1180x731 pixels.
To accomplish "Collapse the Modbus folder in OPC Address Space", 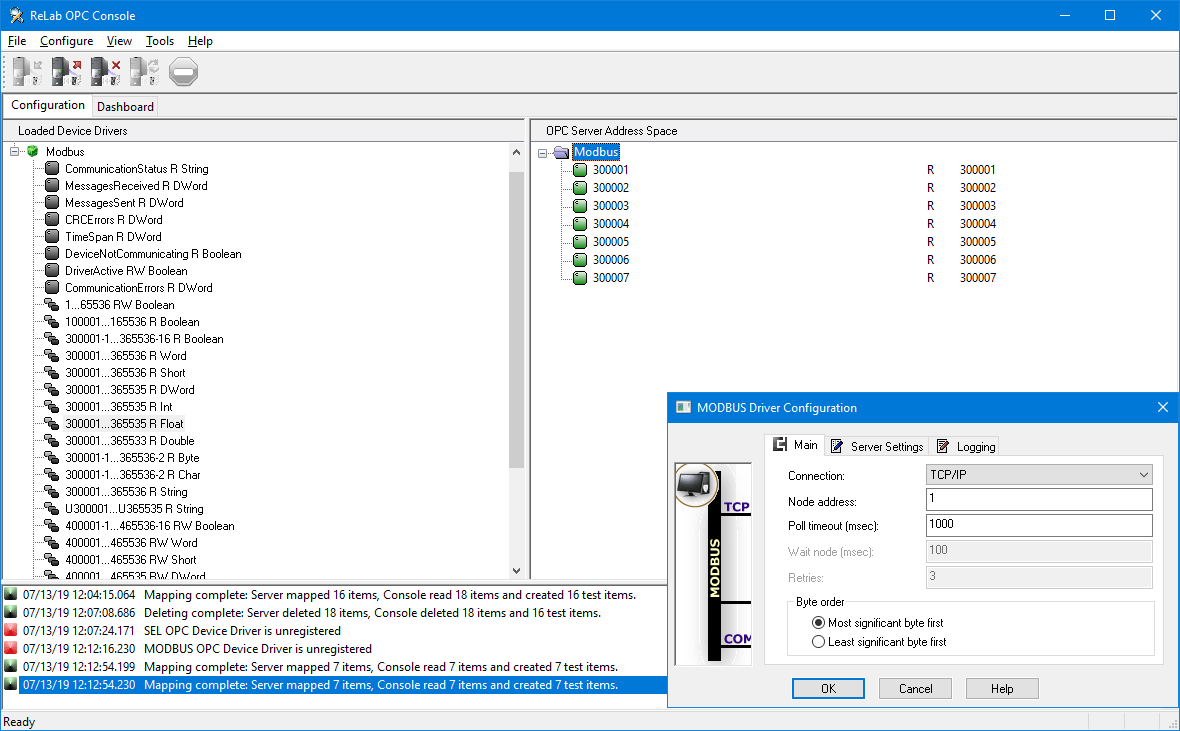I will 543,153.
